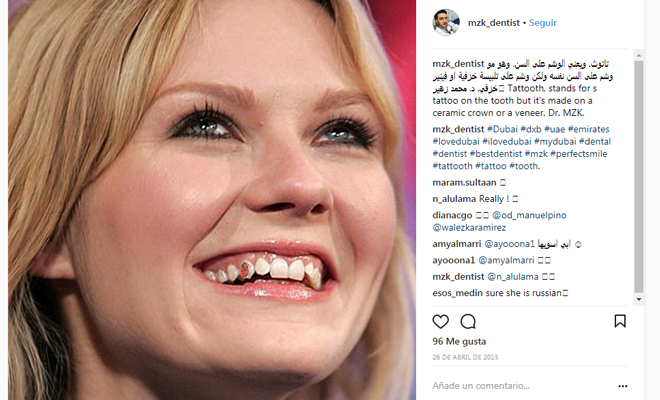Open comments via speech bubble icon
Viewport: 660px width, 400px height.
click(x=468, y=322)
